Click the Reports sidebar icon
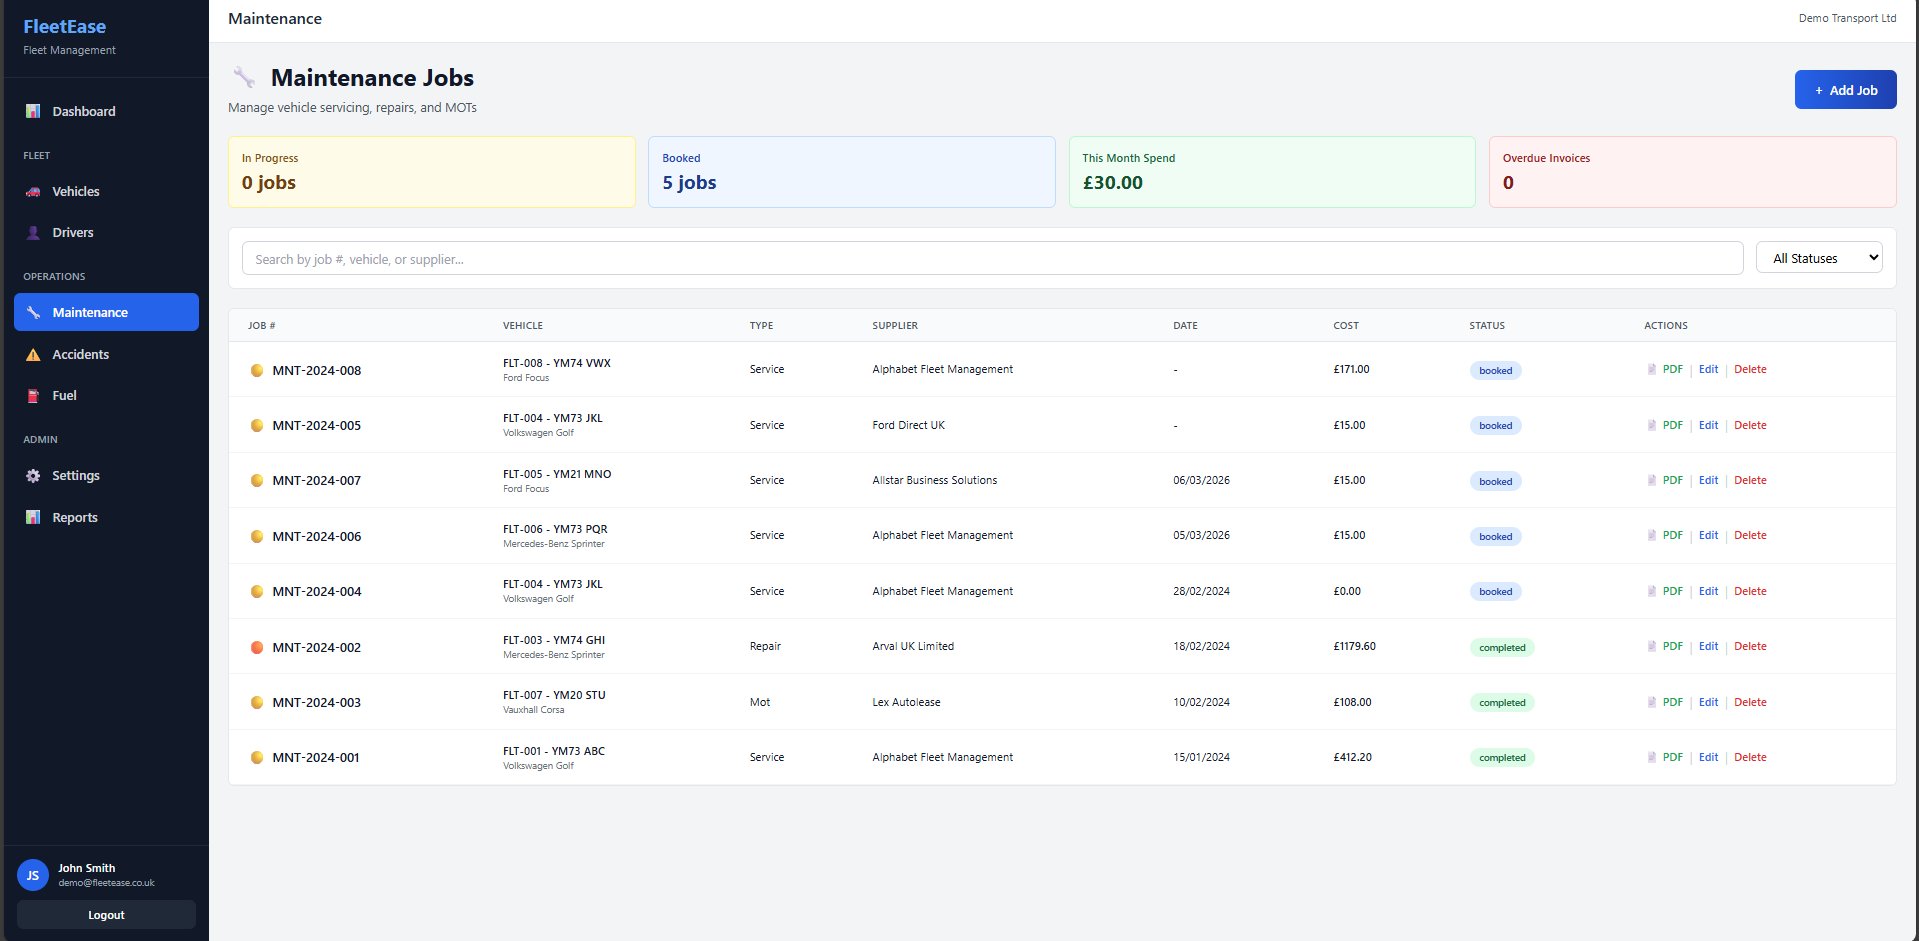The width and height of the screenshot is (1919, 941). tap(33, 517)
